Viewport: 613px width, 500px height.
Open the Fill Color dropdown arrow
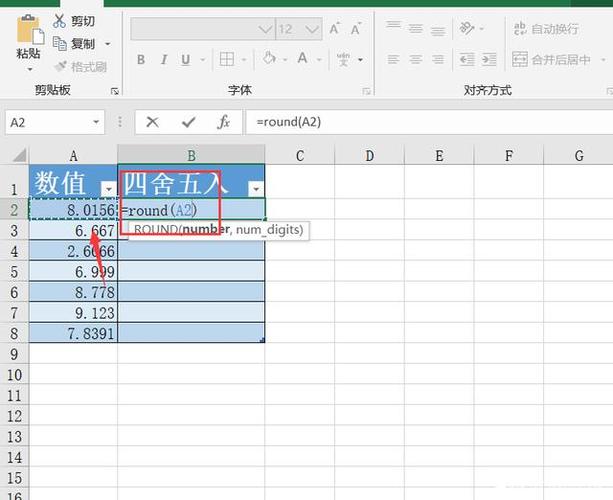point(285,60)
